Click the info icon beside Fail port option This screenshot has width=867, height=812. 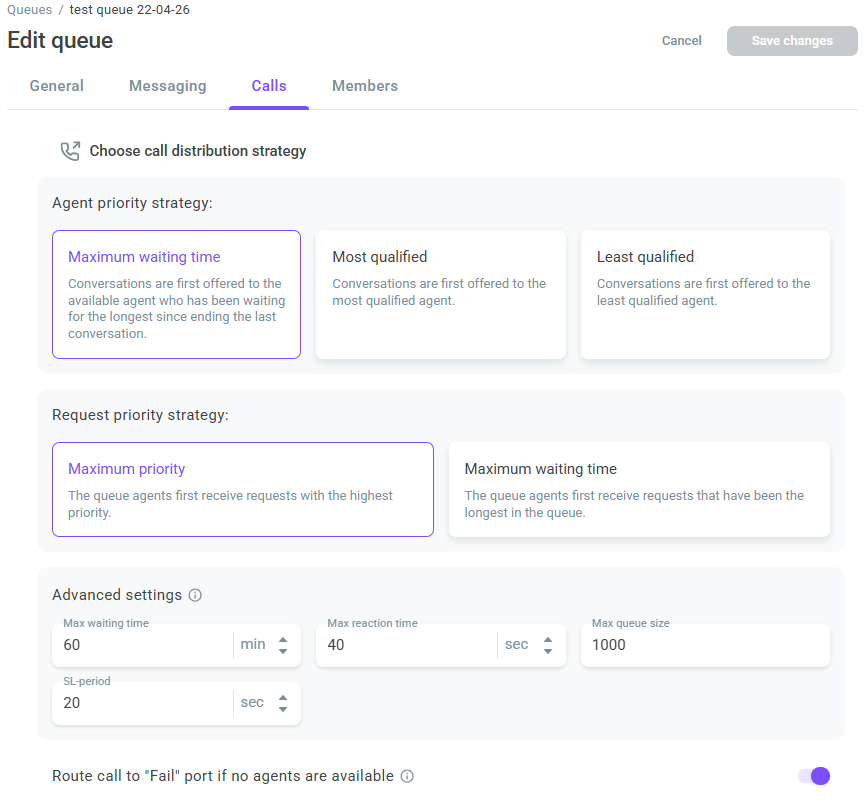coord(407,777)
